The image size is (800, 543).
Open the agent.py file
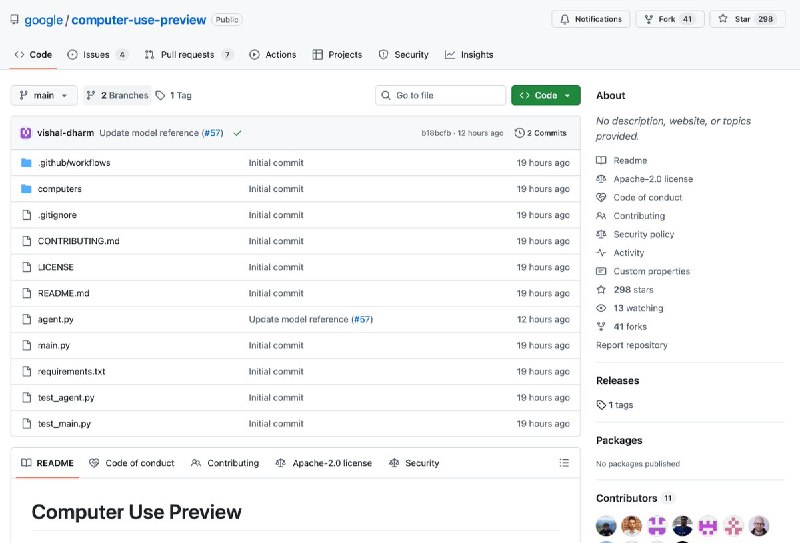click(x=56, y=319)
